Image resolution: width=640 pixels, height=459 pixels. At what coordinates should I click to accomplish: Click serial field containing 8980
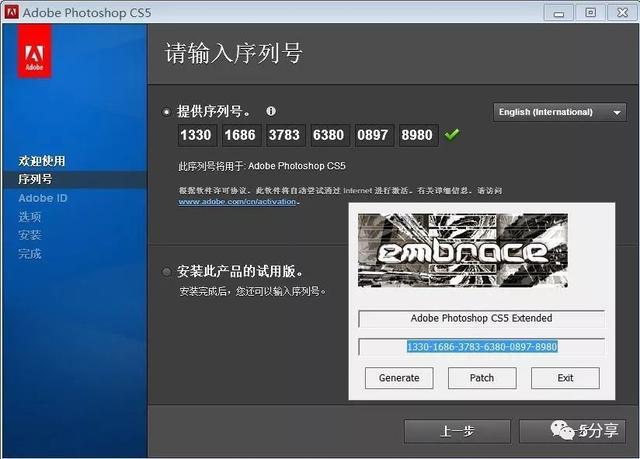point(418,135)
